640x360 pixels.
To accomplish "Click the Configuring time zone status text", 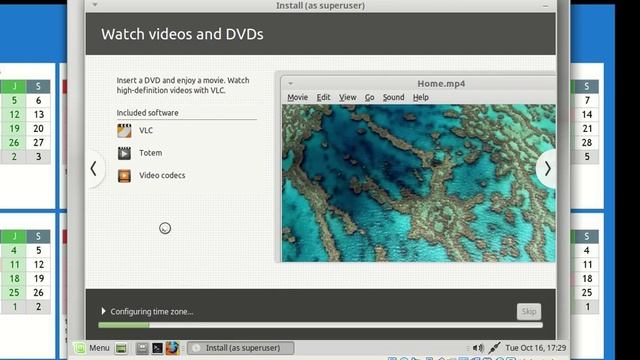I will click(152, 311).
